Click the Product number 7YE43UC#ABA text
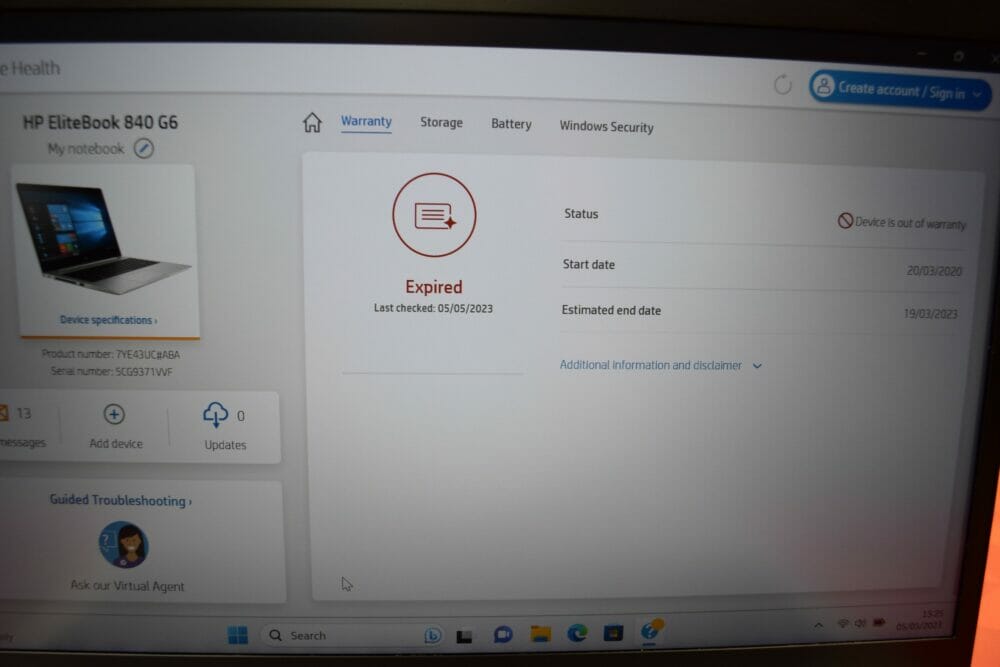Image resolution: width=1000 pixels, height=667 pixels. click(111, 355)
